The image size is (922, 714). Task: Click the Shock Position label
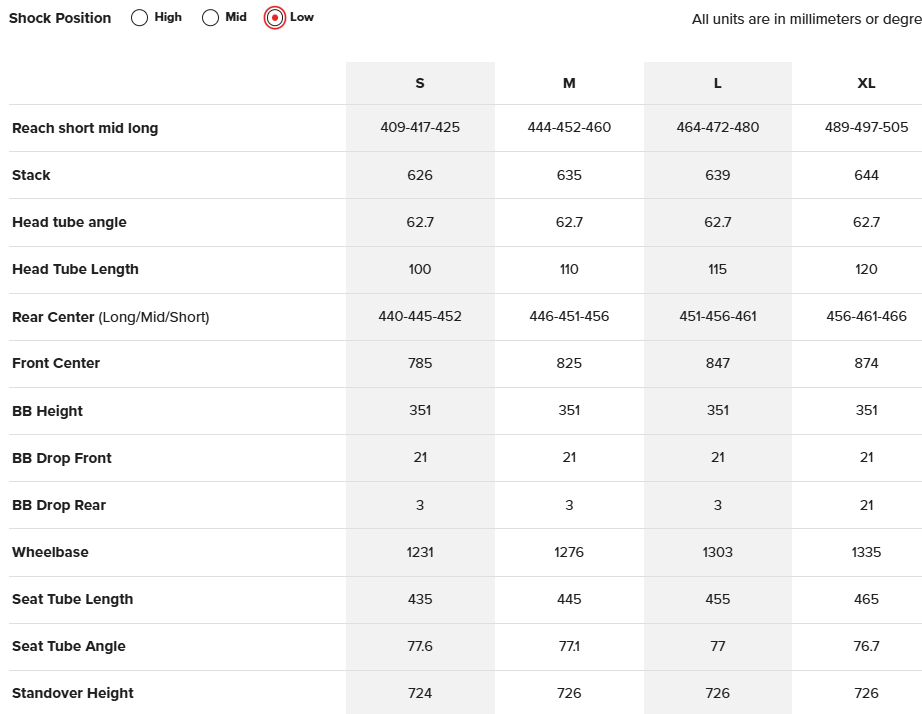60,18
